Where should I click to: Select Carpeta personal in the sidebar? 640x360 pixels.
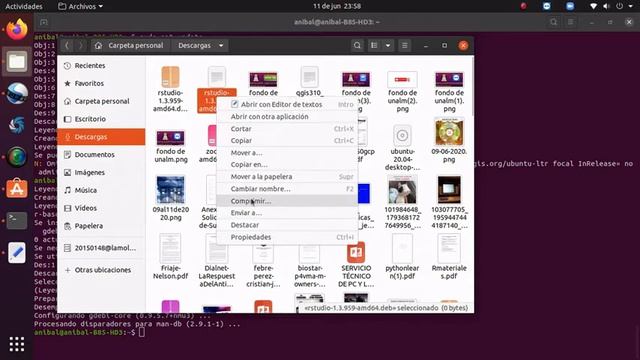[101, 101]
